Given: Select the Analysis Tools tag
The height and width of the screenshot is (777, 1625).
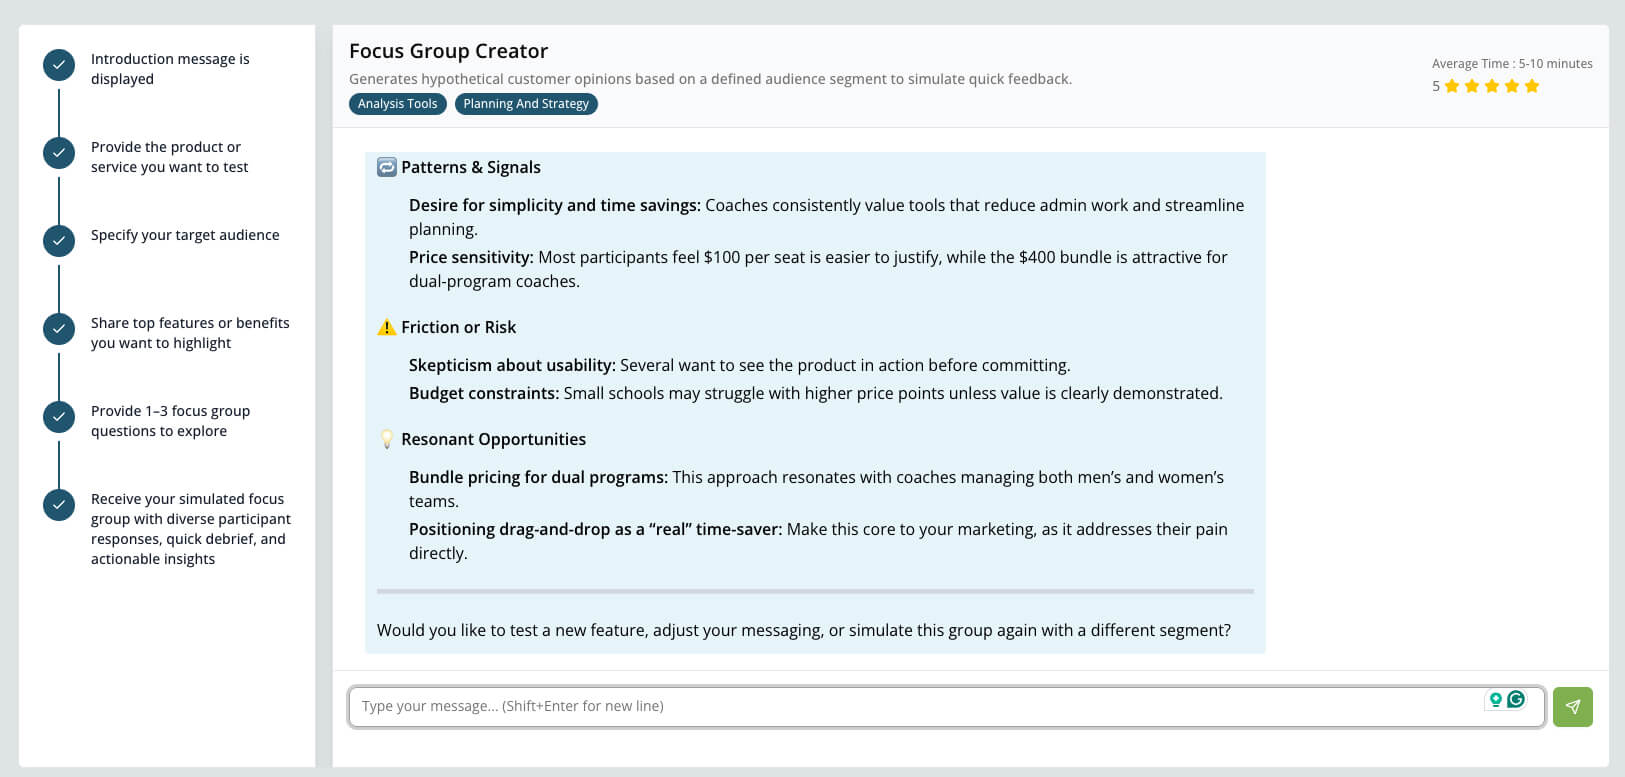Looking at the screenshot, I should 397,103.
